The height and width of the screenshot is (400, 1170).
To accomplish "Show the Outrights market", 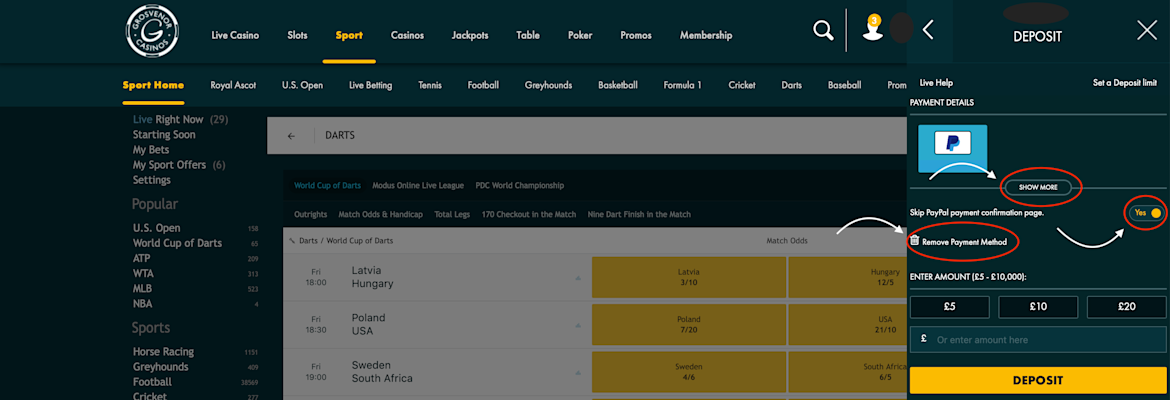I will [x=310, y=214].
